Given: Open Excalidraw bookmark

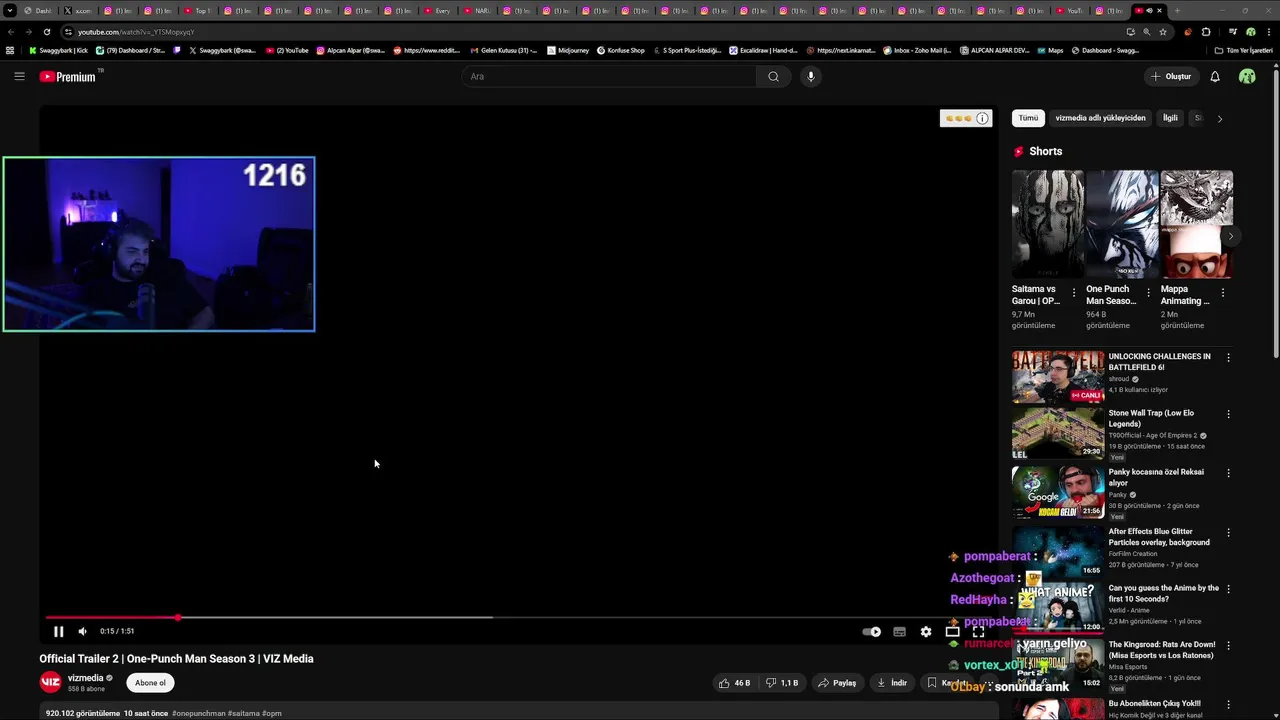Looking at the screenshot, I should point(763,50).
